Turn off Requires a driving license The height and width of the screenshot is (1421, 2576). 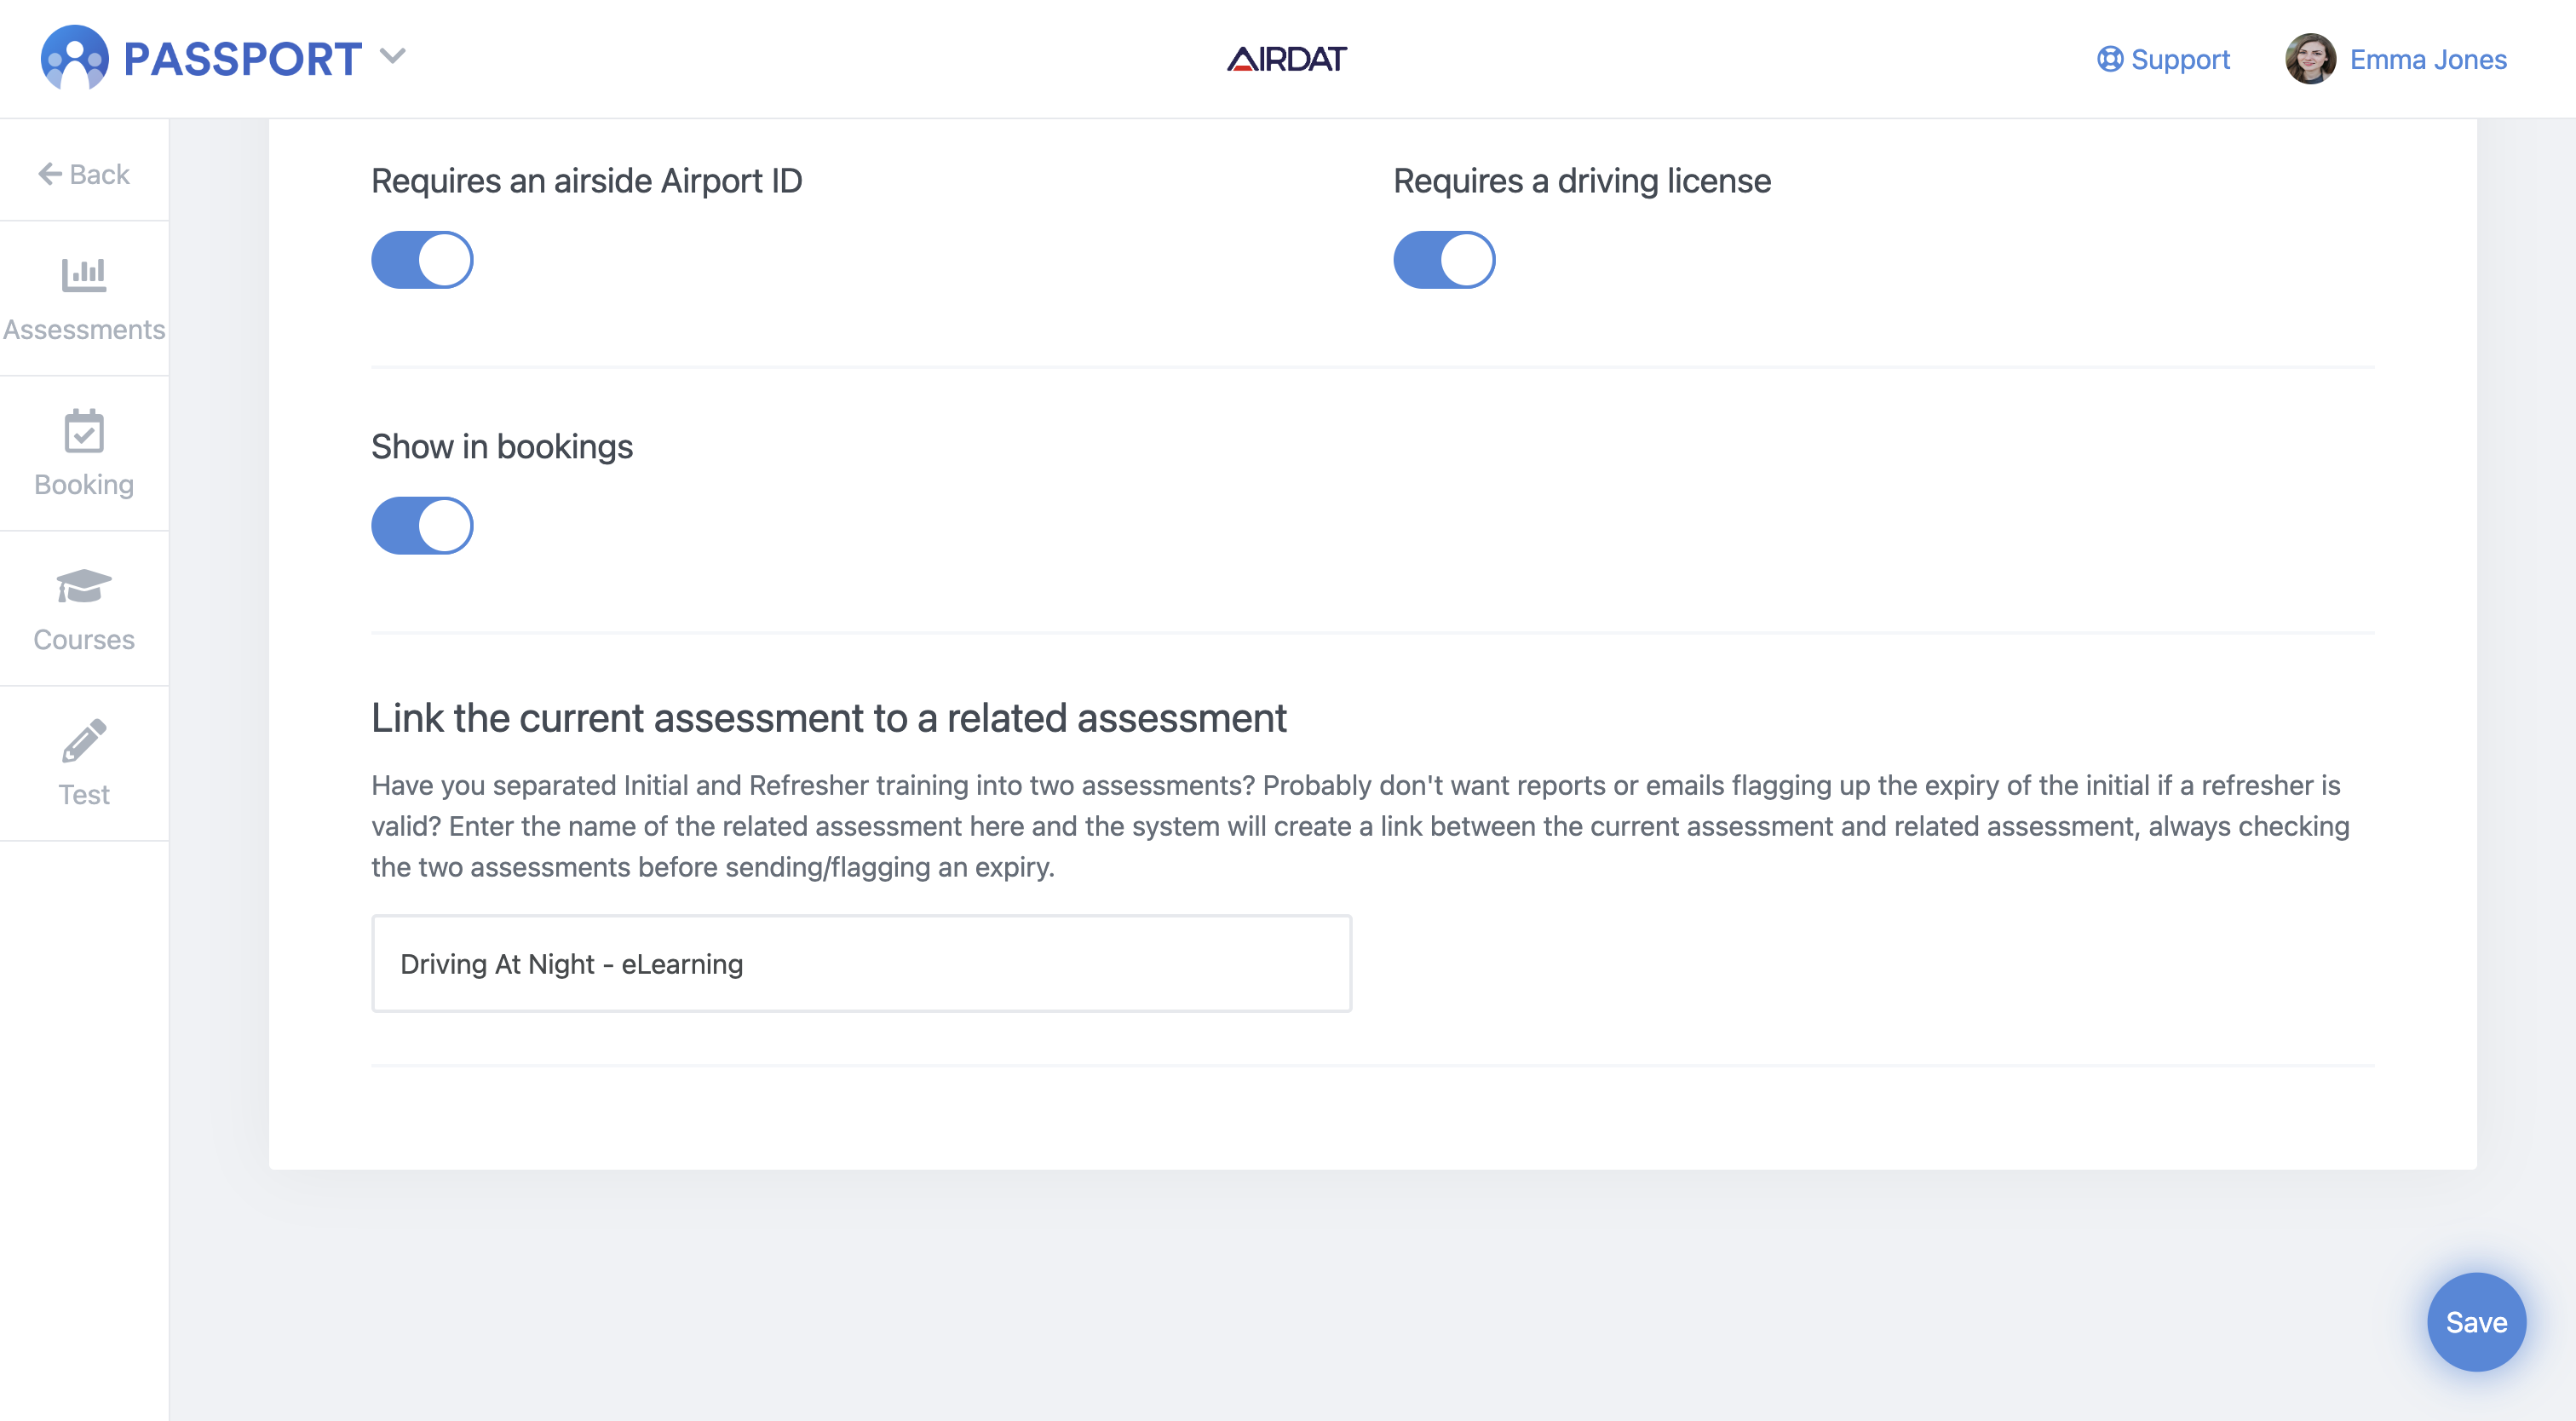point(1444,260)
